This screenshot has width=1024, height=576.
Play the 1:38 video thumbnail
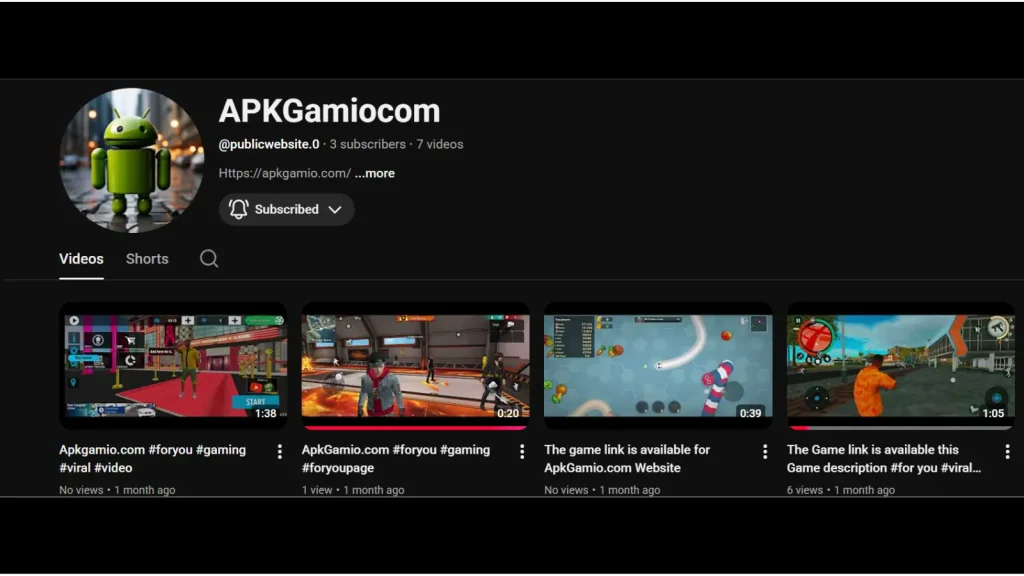click(173, 365)
